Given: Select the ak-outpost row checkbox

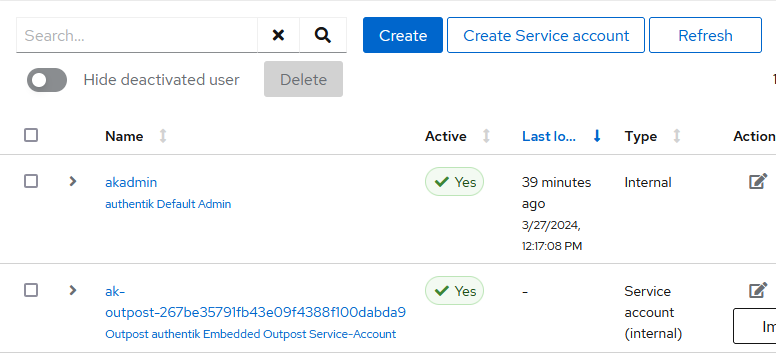Looking at the screenshot, I should pos(31,290).
